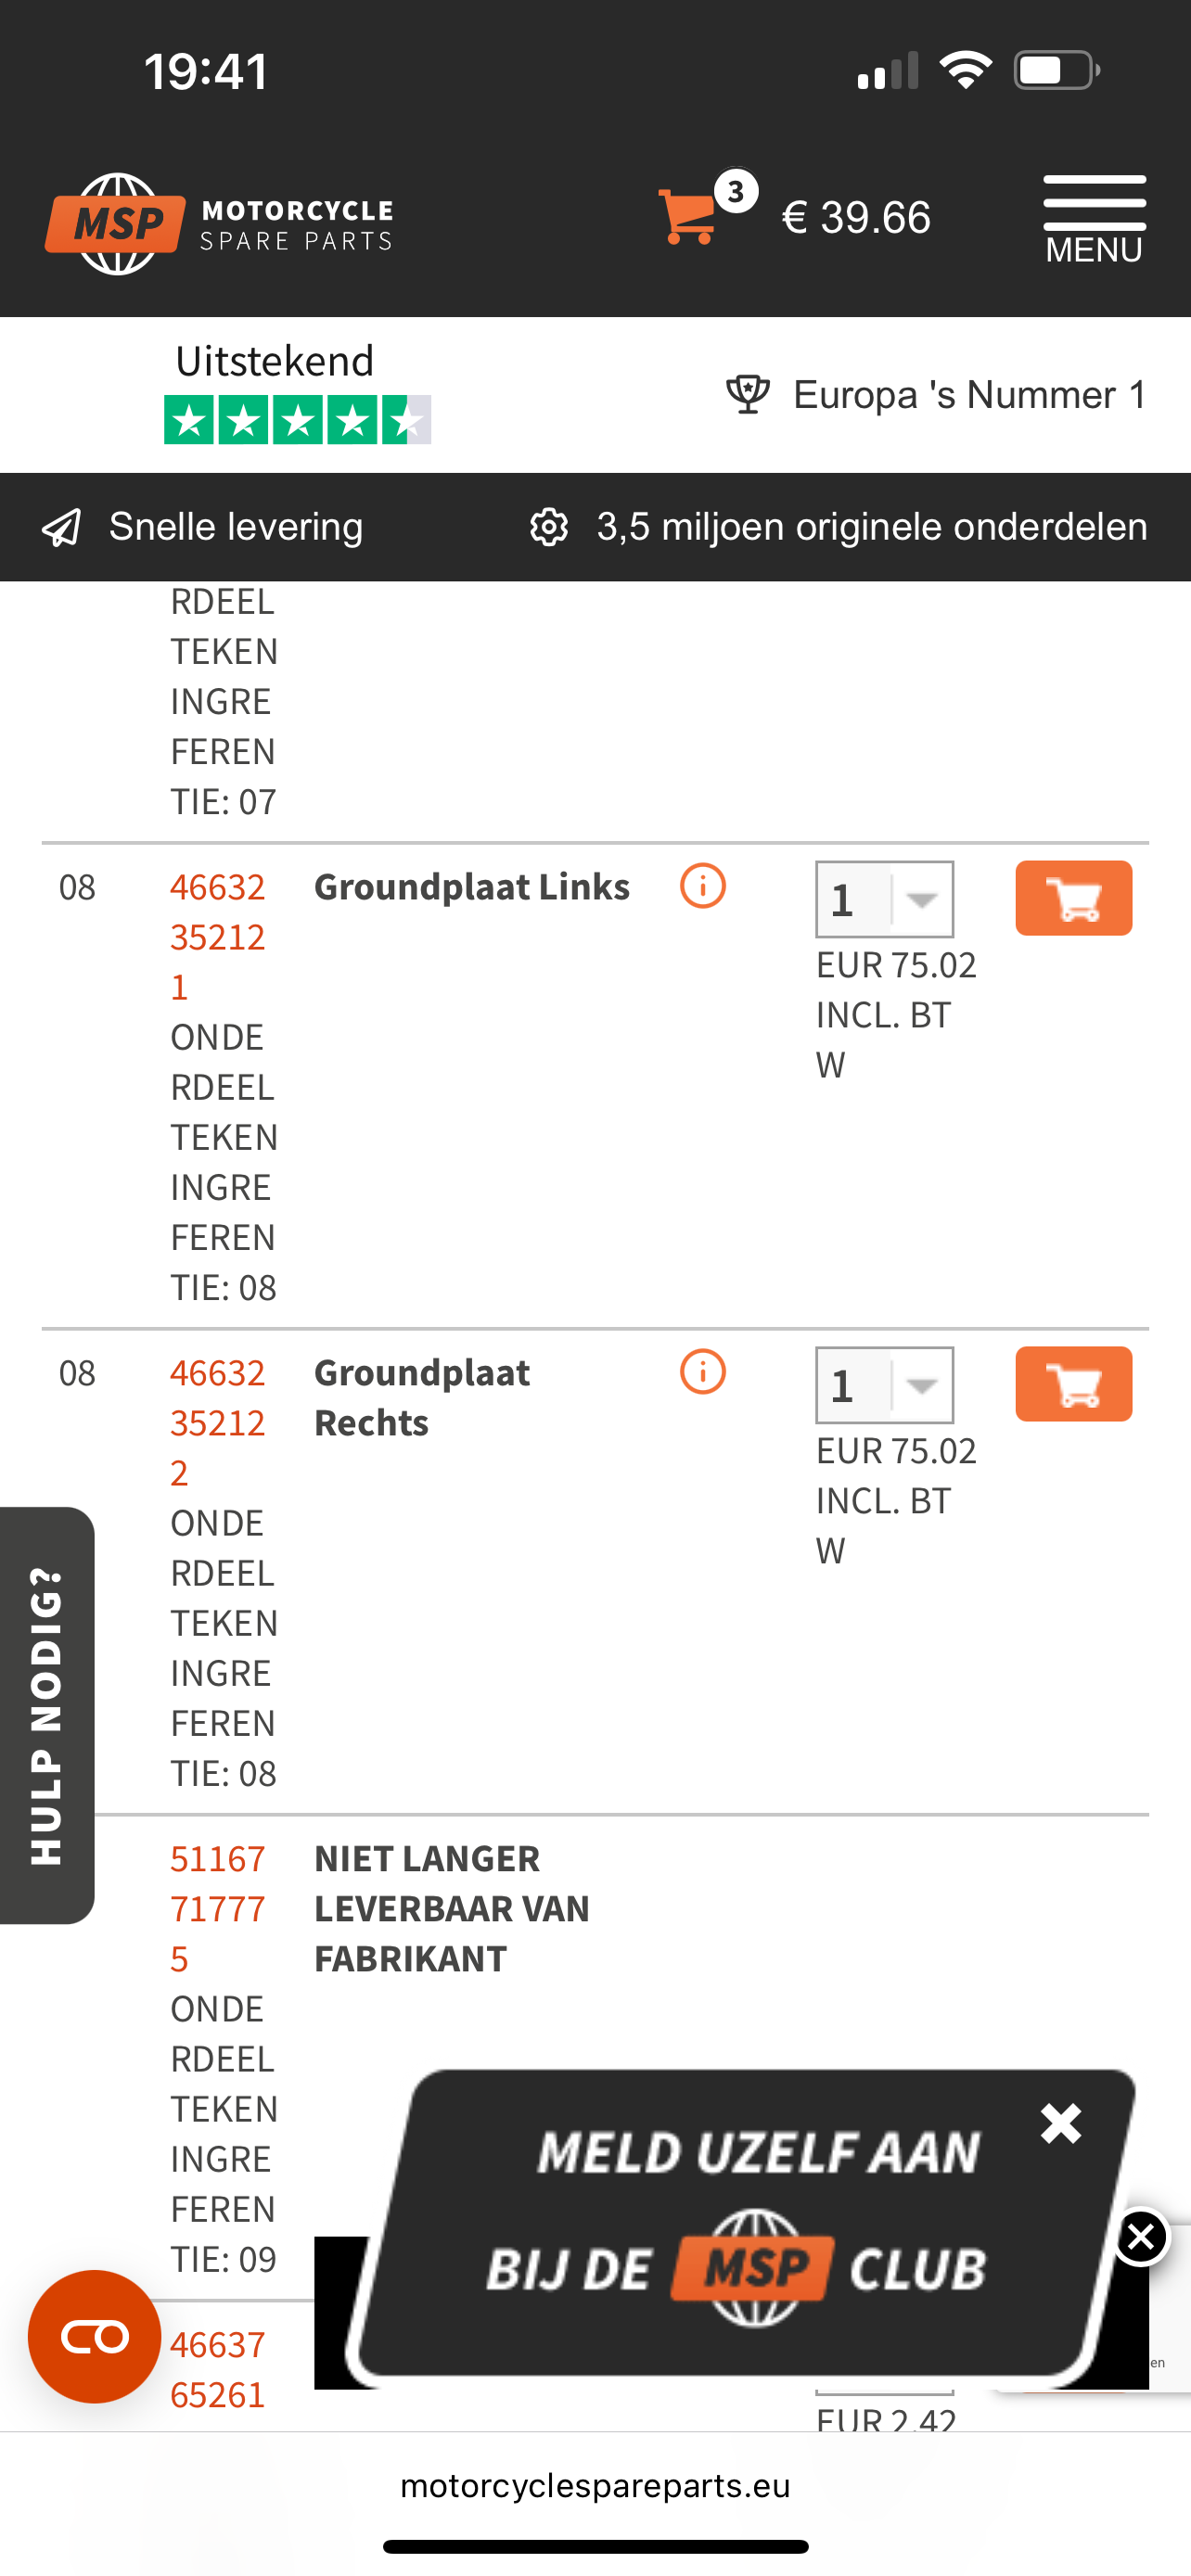The width and height of the screenshot is (1191, 2576).
Task: Open part number 46632352121 link
Action: point(217,936)
